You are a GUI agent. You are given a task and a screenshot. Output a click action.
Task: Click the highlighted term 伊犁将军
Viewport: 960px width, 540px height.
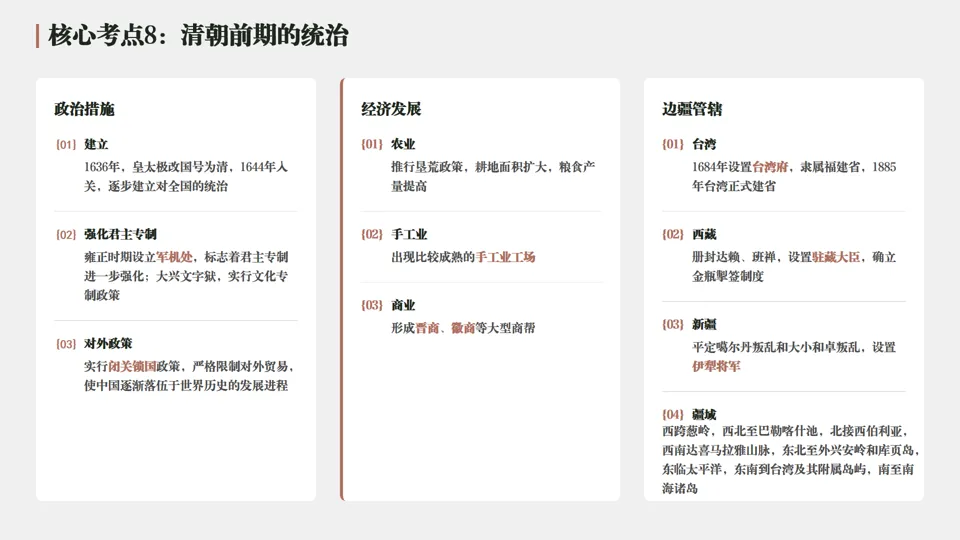716,366
